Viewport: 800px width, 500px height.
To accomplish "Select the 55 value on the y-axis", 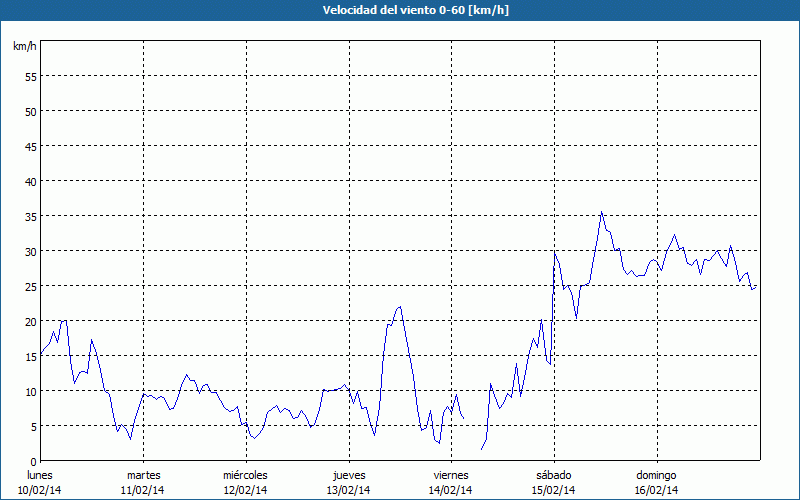I will click(x=30, y=76).
